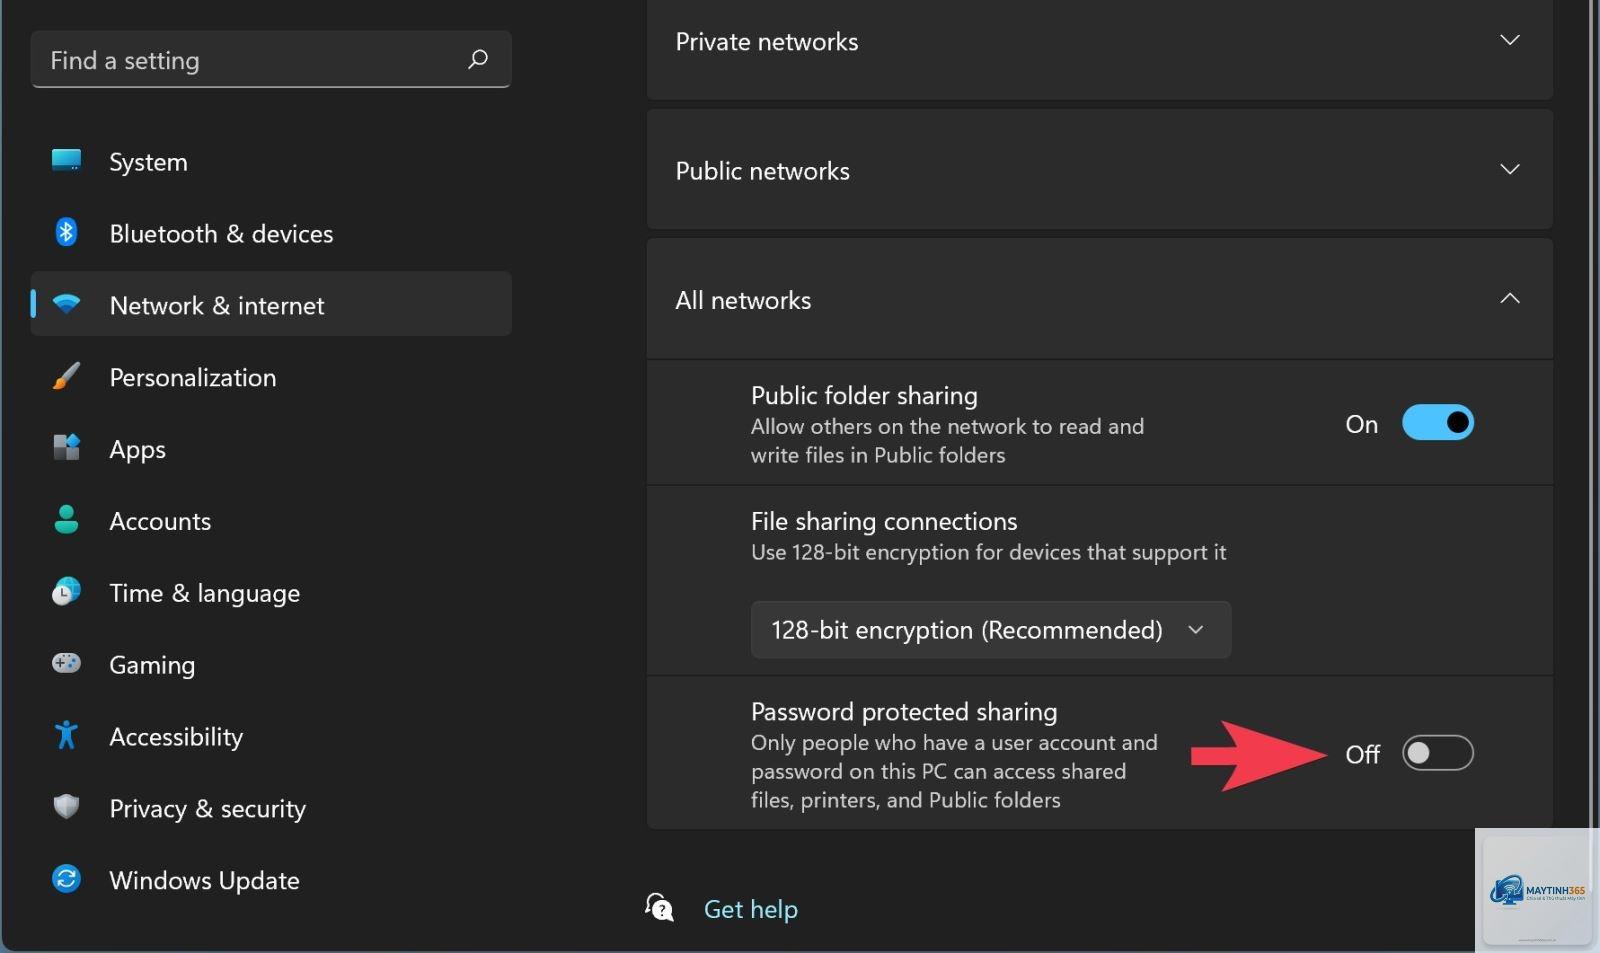Click the Public networks label

pos(762,171)
